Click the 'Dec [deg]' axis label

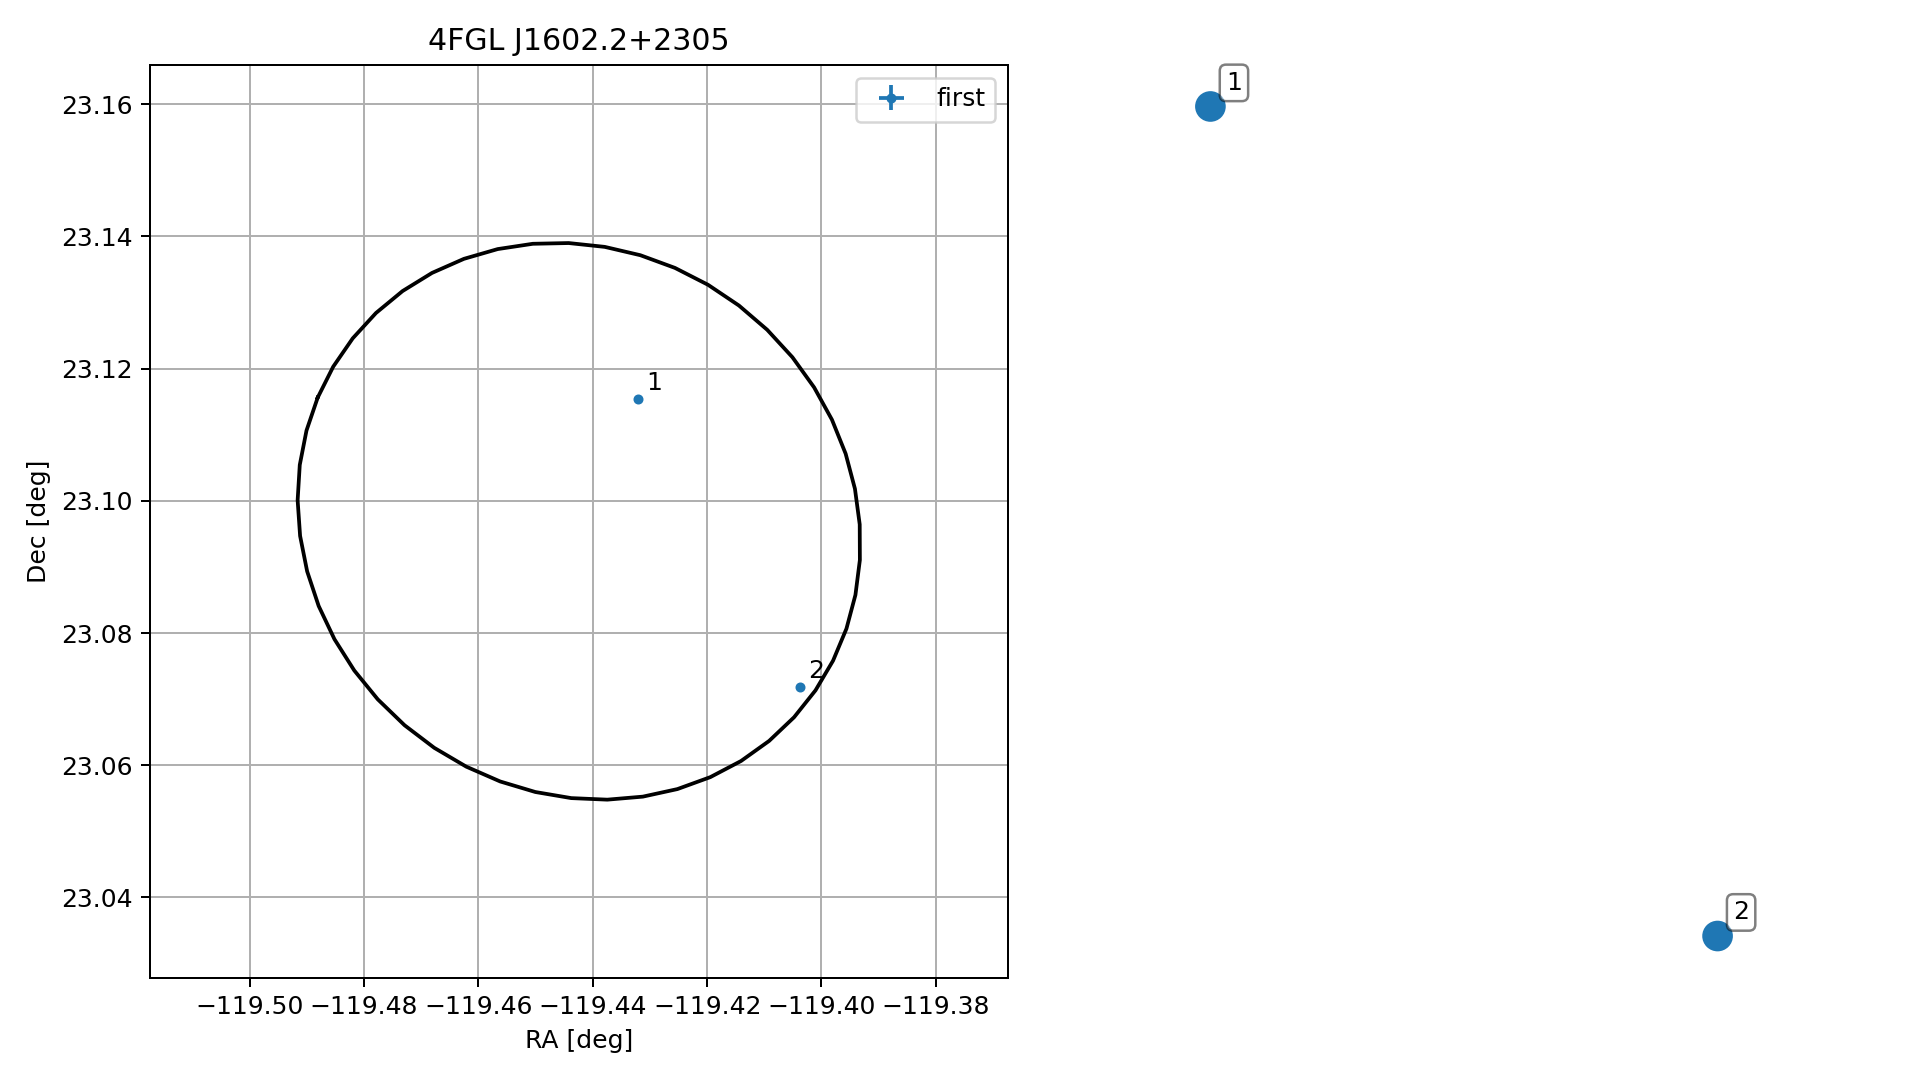(37, 522)
